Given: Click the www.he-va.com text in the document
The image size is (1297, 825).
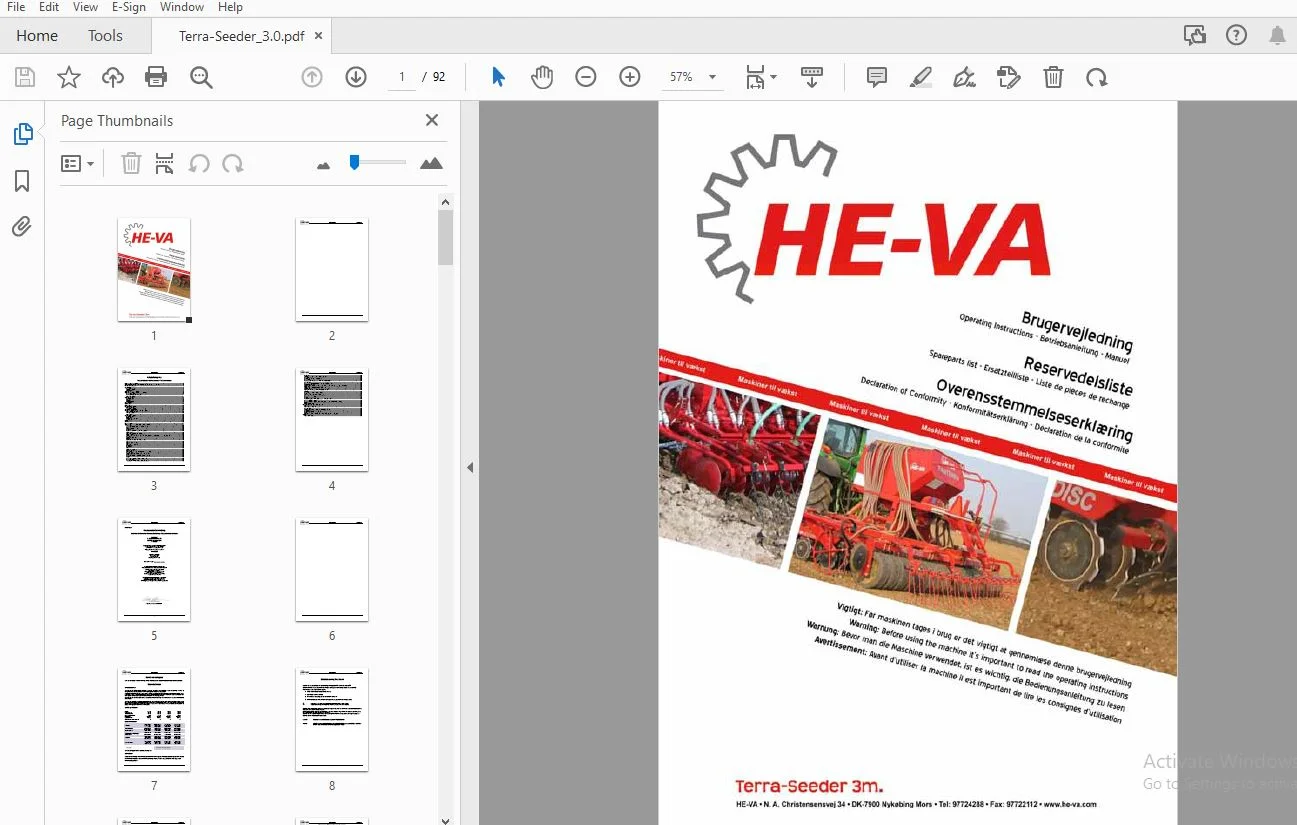Looking at the screenshot, I should coord(1068,804).
